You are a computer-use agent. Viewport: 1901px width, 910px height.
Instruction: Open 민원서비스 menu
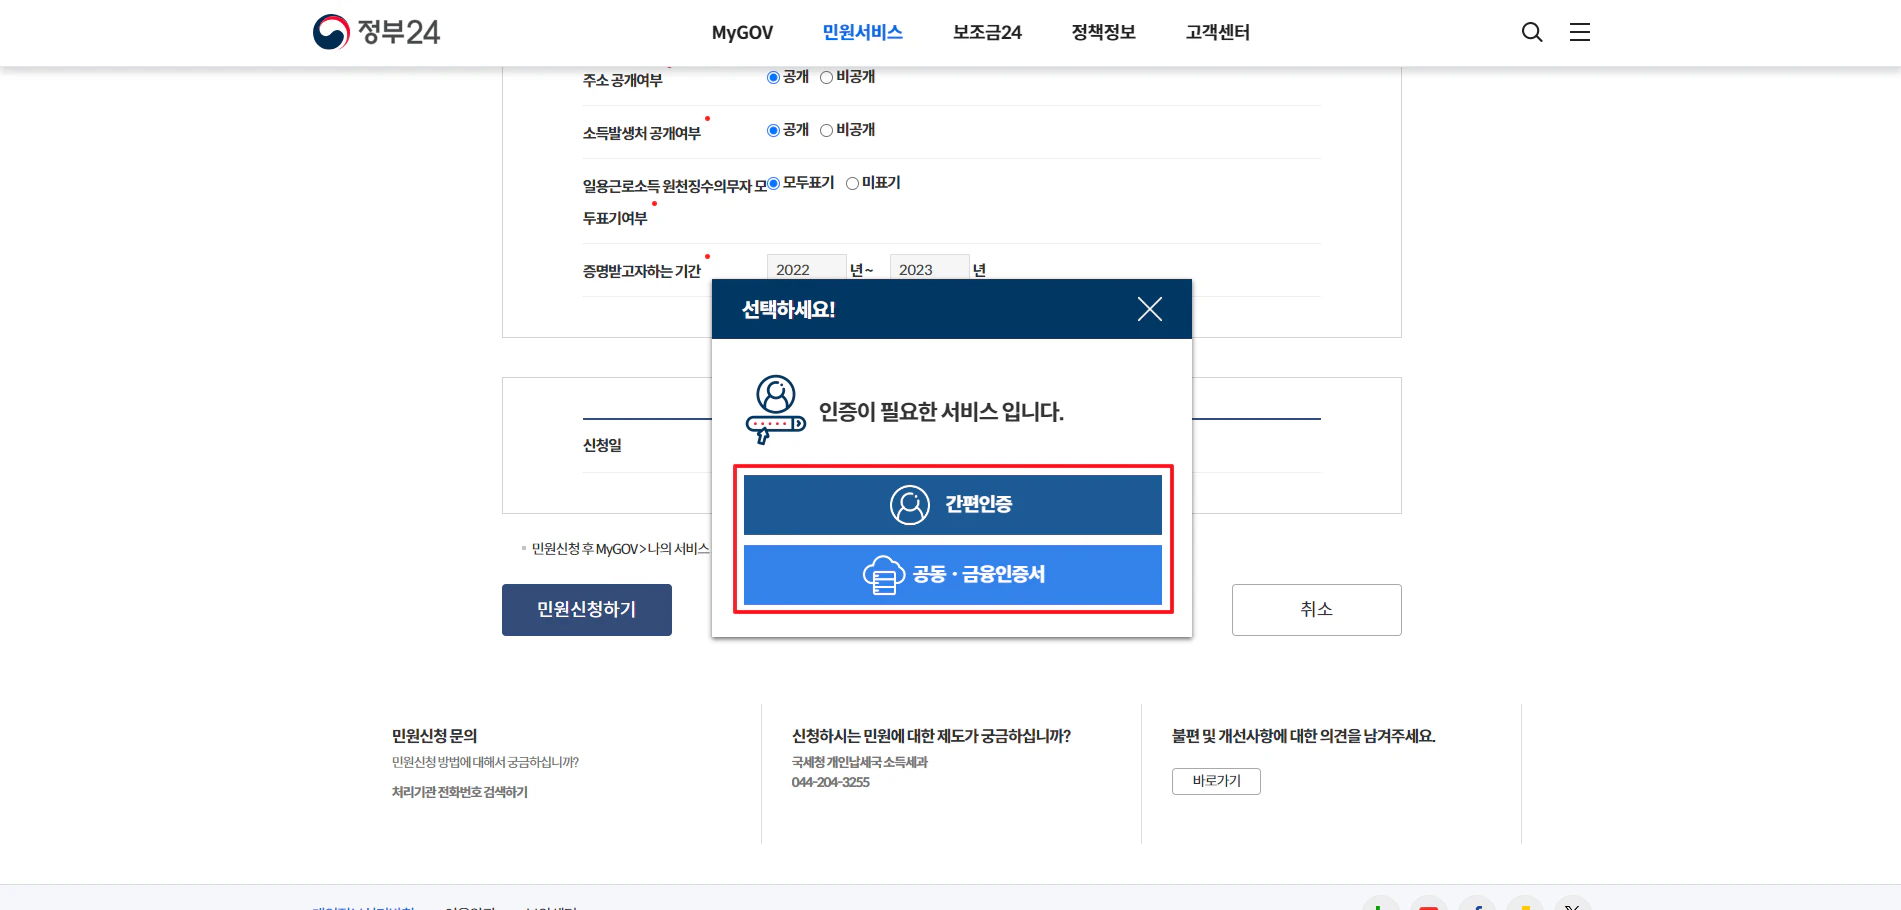click(x=862, y=32)
